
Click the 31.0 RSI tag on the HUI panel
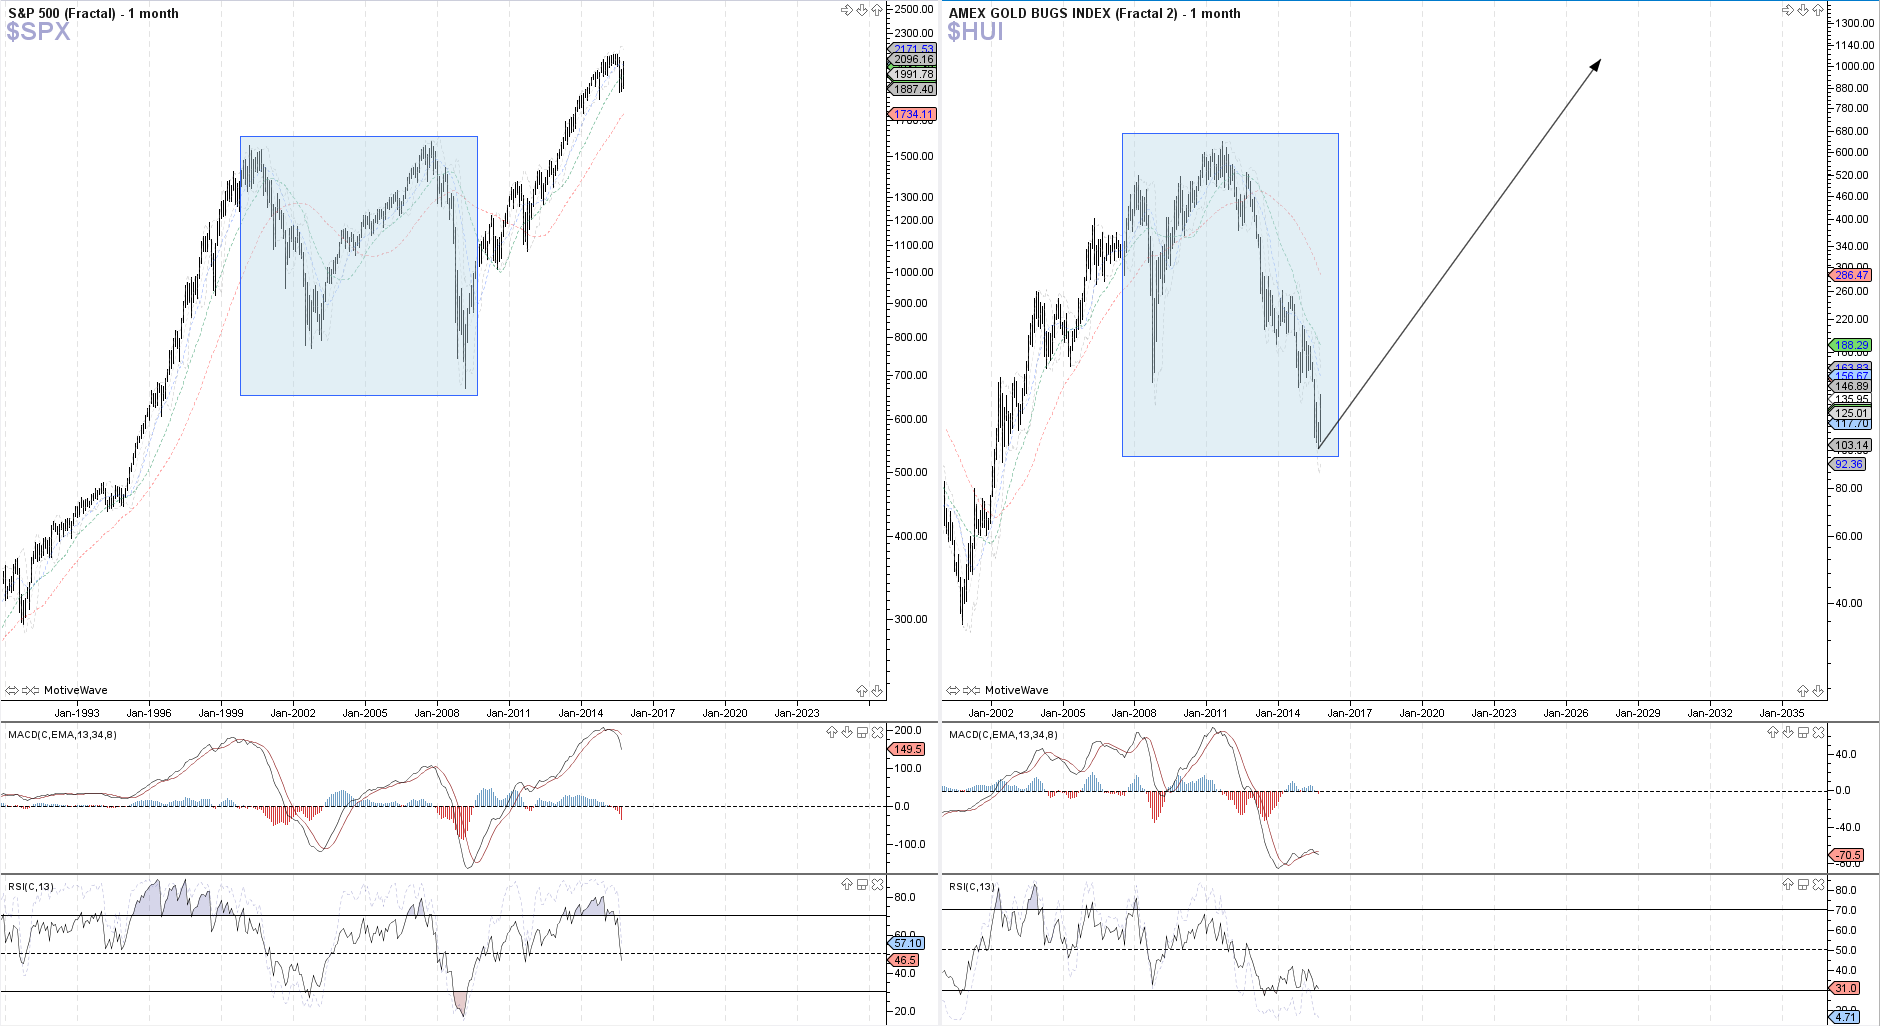coord(1845,988)
